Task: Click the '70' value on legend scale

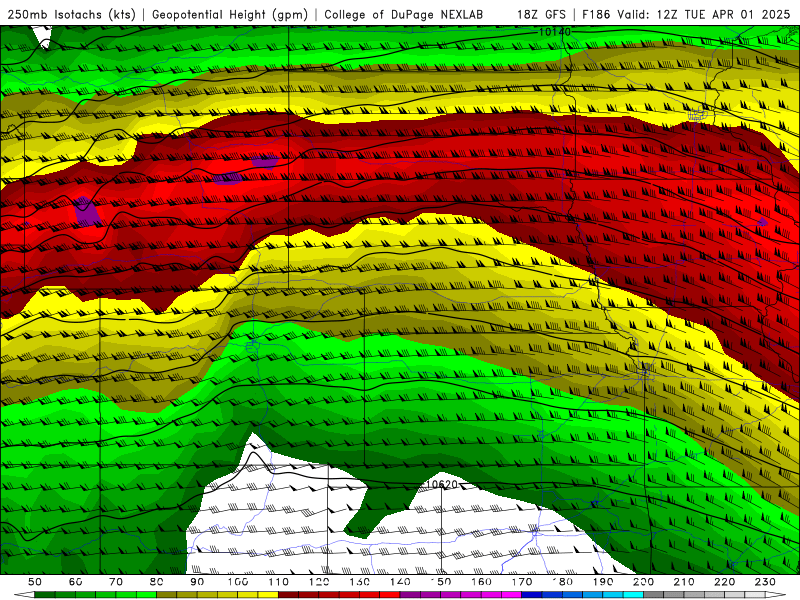Action: click(x=116, y=582)
